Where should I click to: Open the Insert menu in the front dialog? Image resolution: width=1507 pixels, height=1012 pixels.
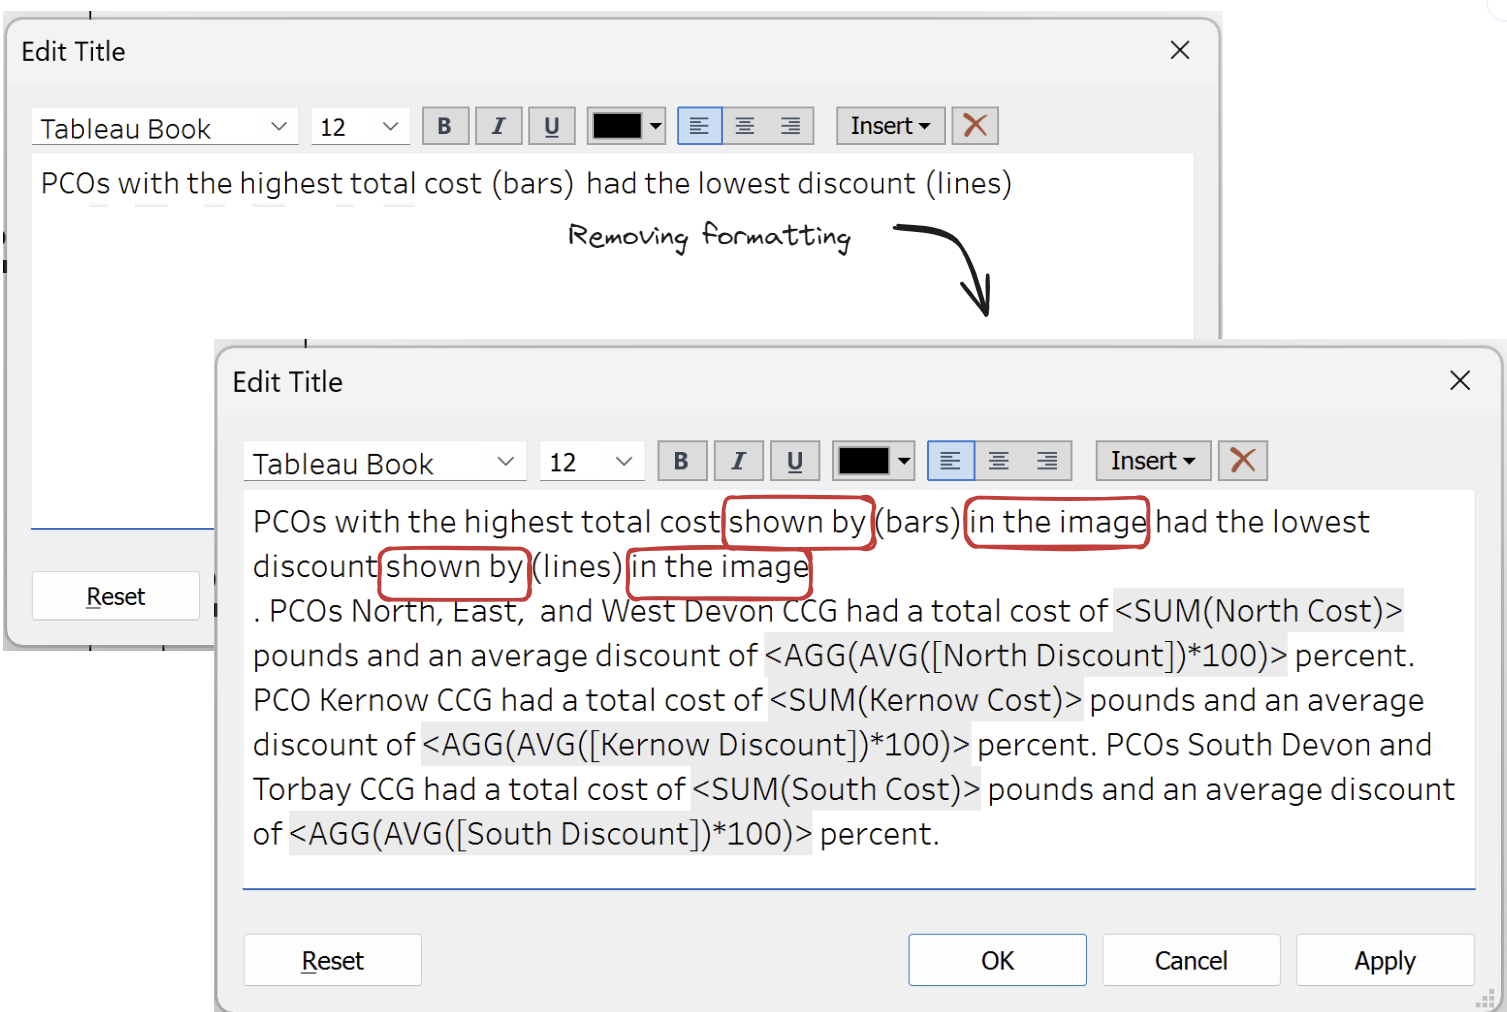[x=1153, y=461]
